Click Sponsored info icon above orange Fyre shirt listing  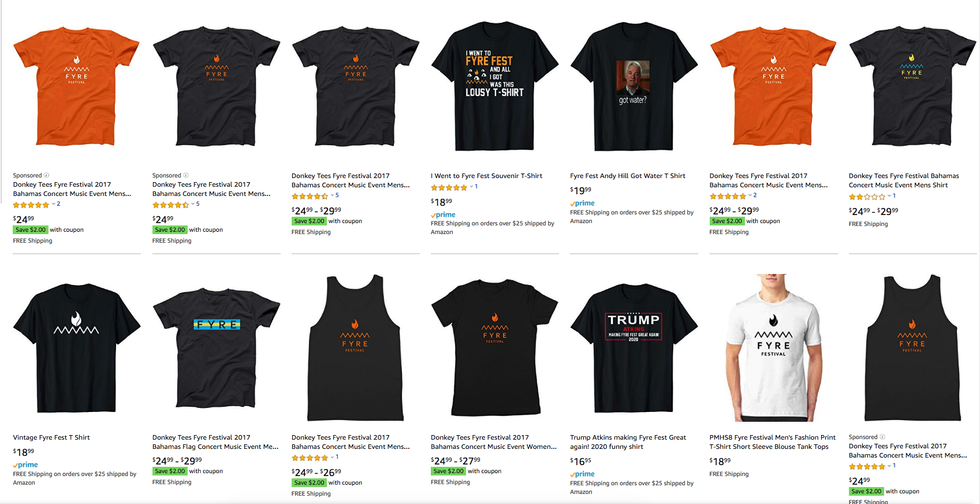pos(46,176)
